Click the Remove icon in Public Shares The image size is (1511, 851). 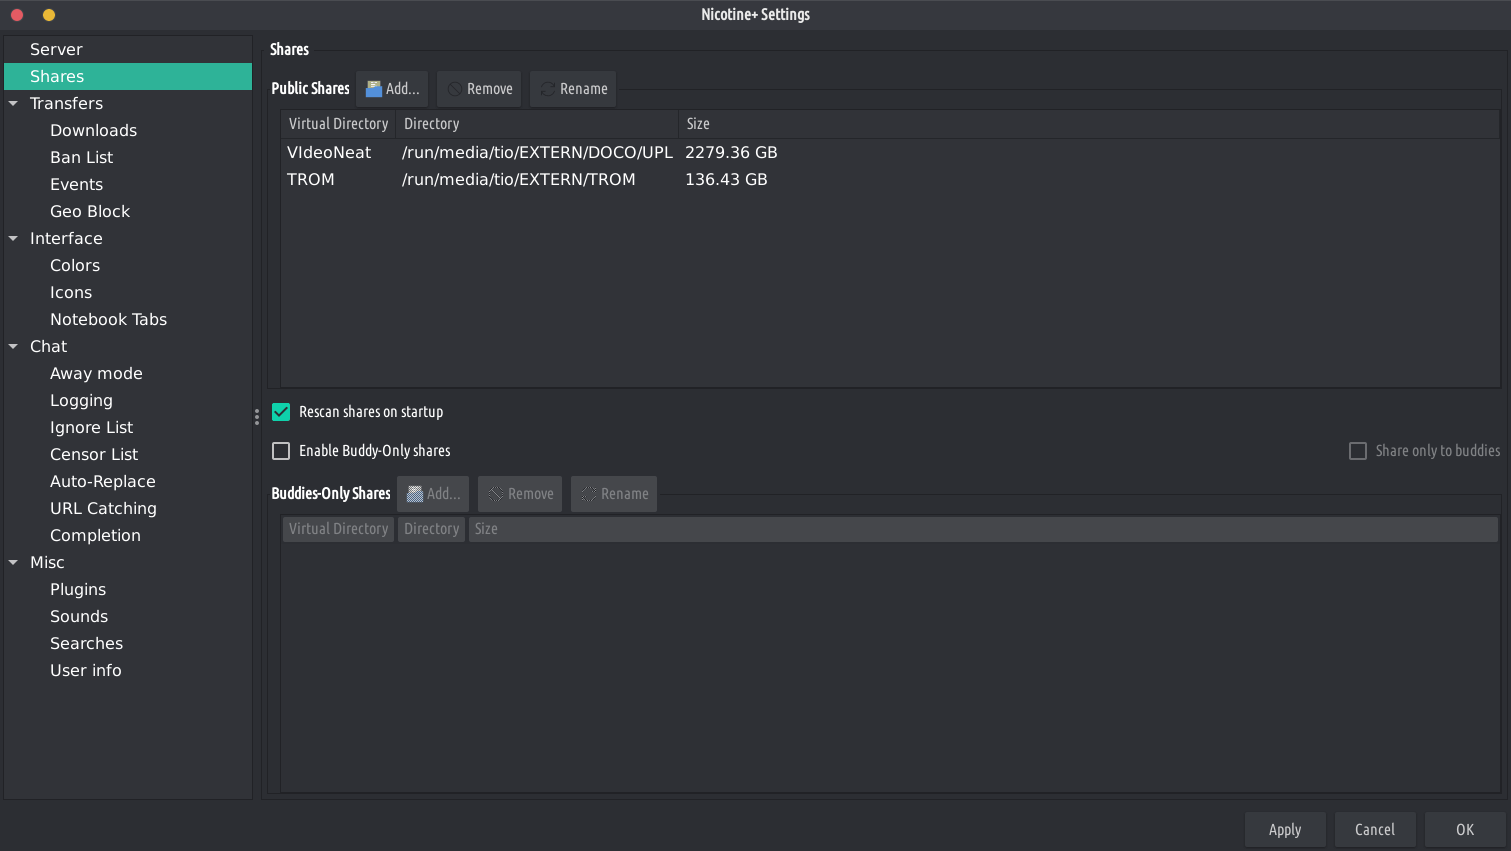[455, 89]
